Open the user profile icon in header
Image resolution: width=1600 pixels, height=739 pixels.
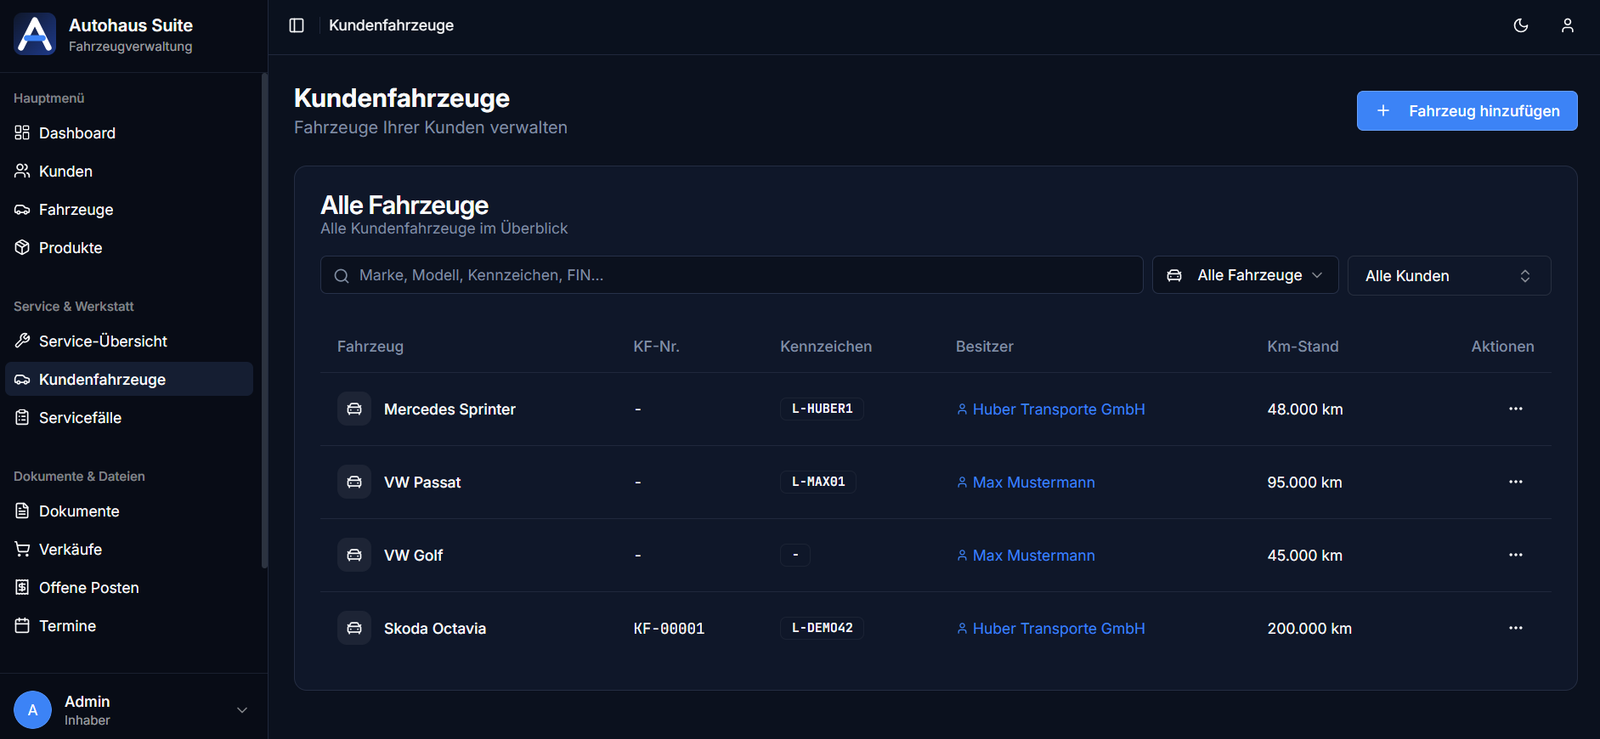click(1567, 25)
